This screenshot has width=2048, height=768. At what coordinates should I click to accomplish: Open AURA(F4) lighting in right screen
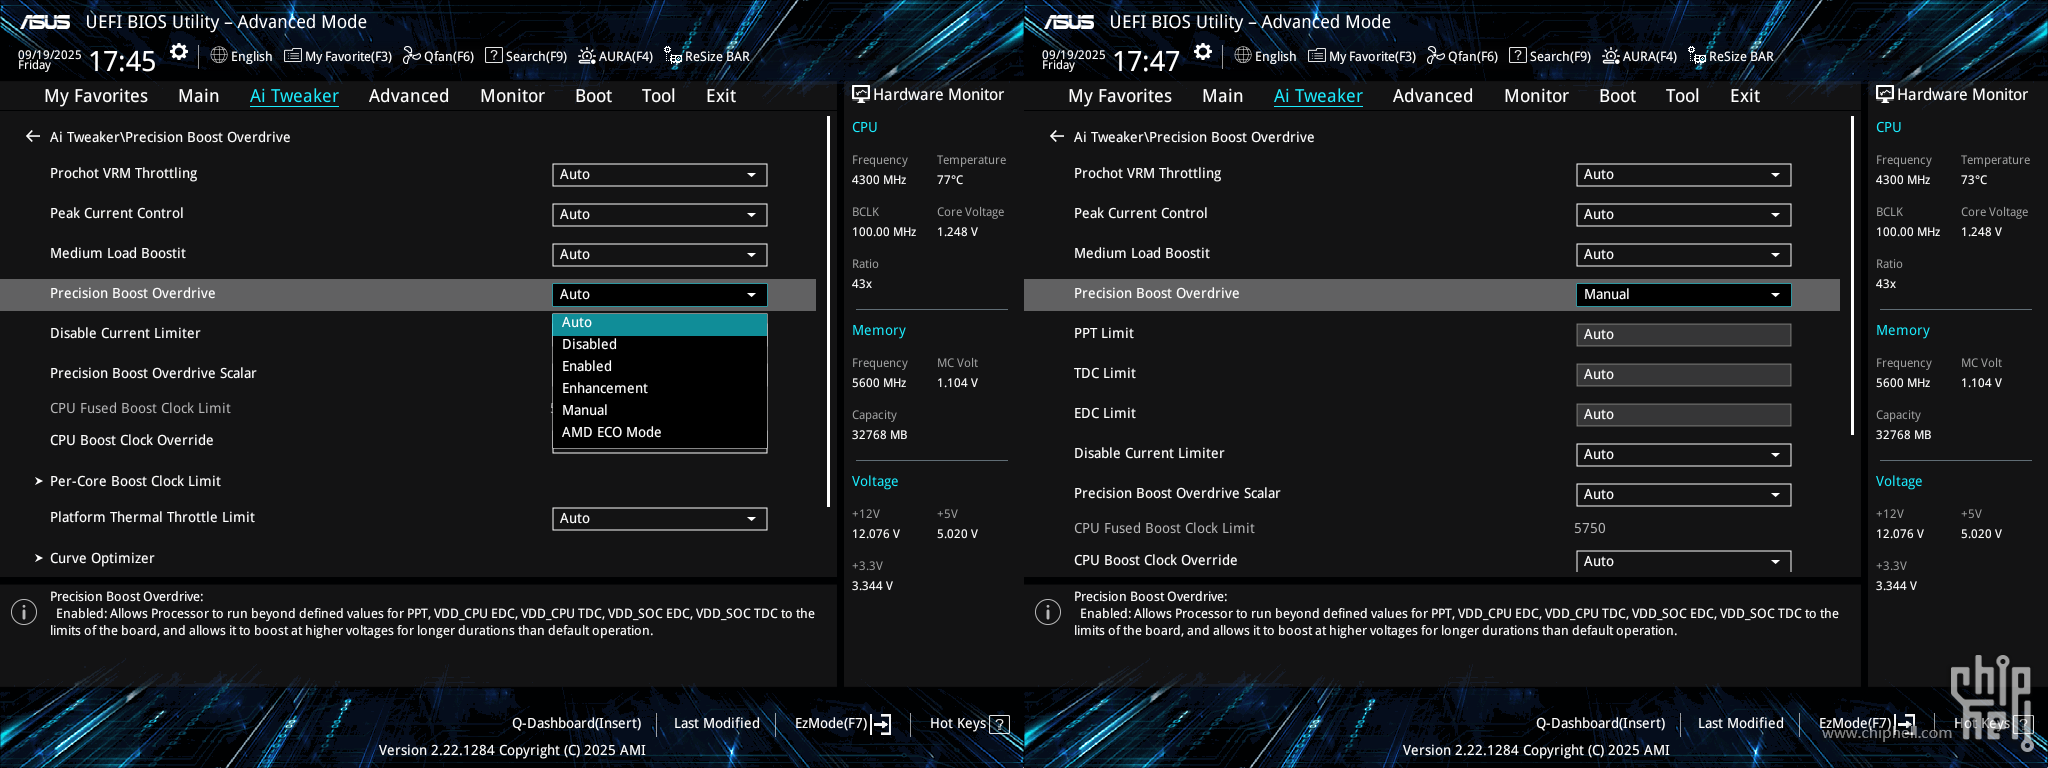1639,56
